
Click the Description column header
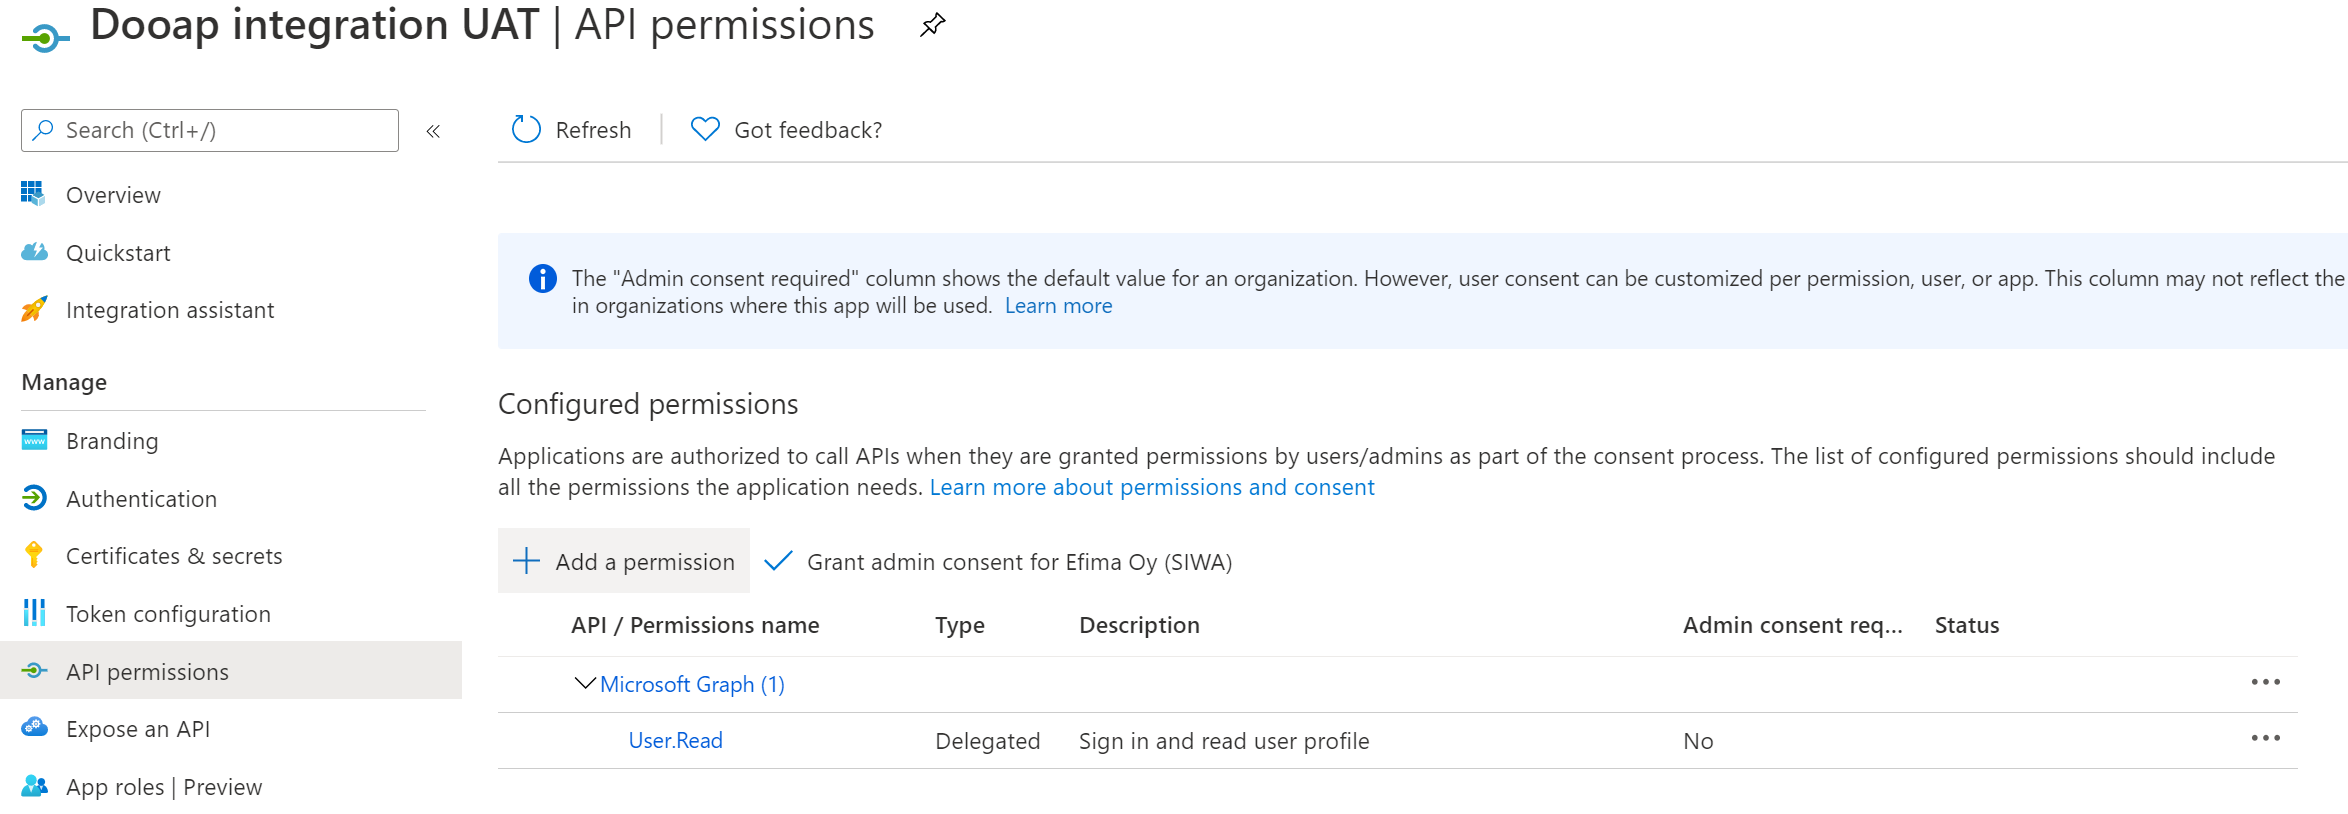click(x=1139, y=625)
